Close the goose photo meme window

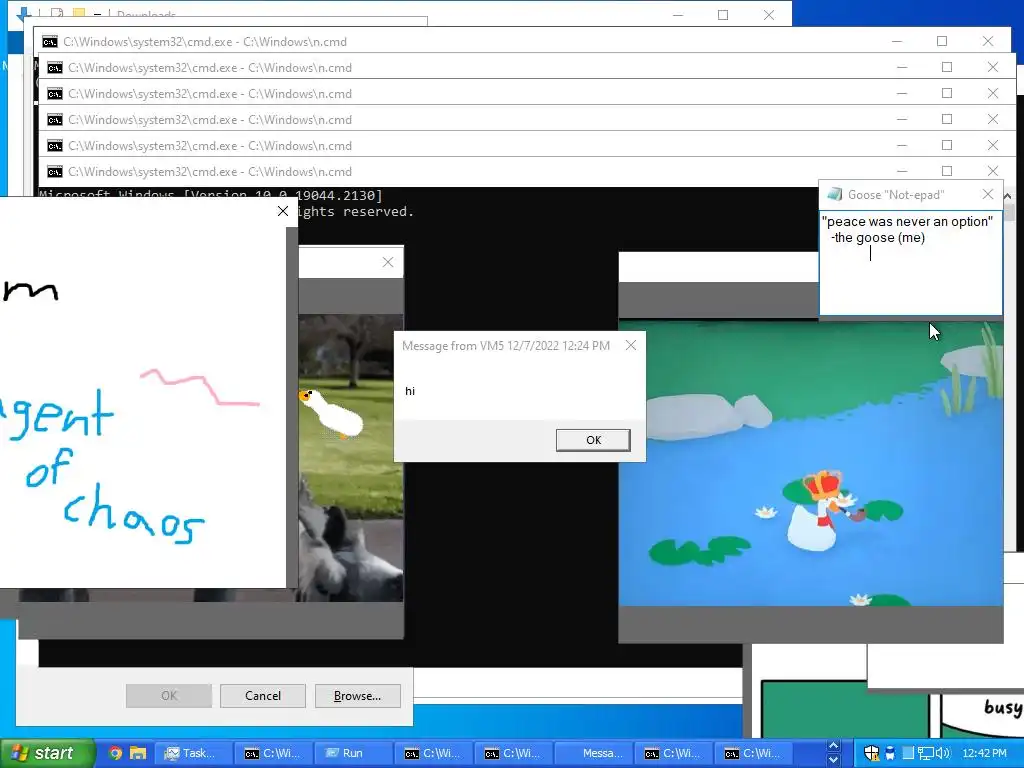pyautogui.click(x=388, y=263)
